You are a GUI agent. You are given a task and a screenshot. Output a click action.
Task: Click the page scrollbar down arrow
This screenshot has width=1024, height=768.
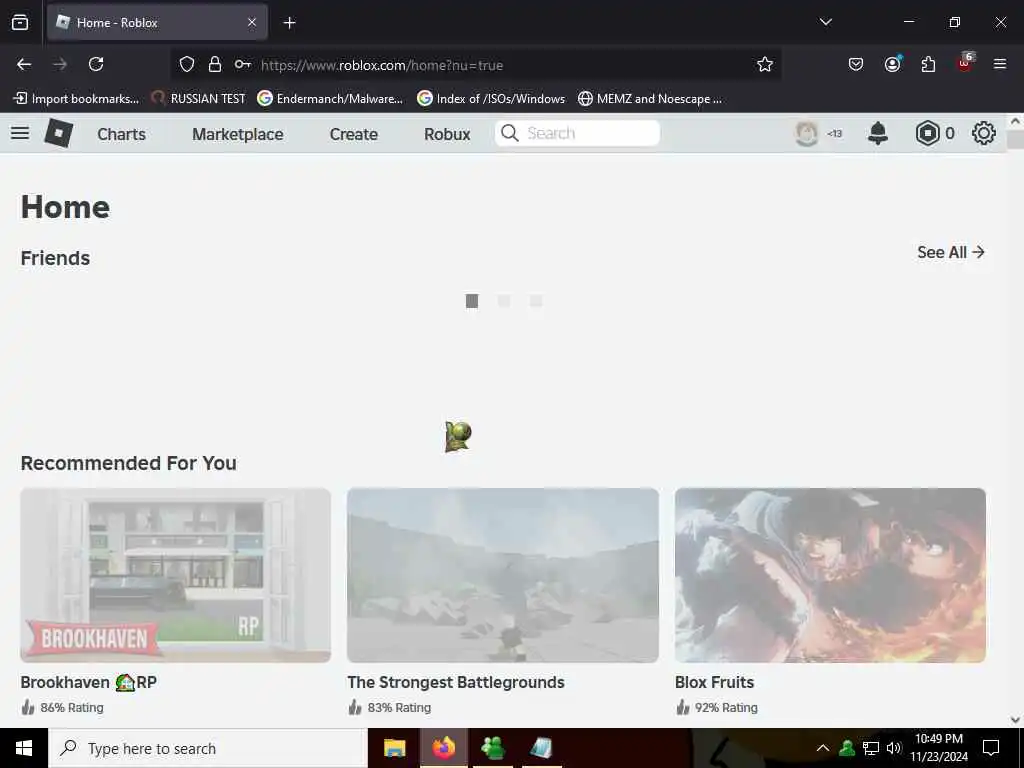[1015, 720]
